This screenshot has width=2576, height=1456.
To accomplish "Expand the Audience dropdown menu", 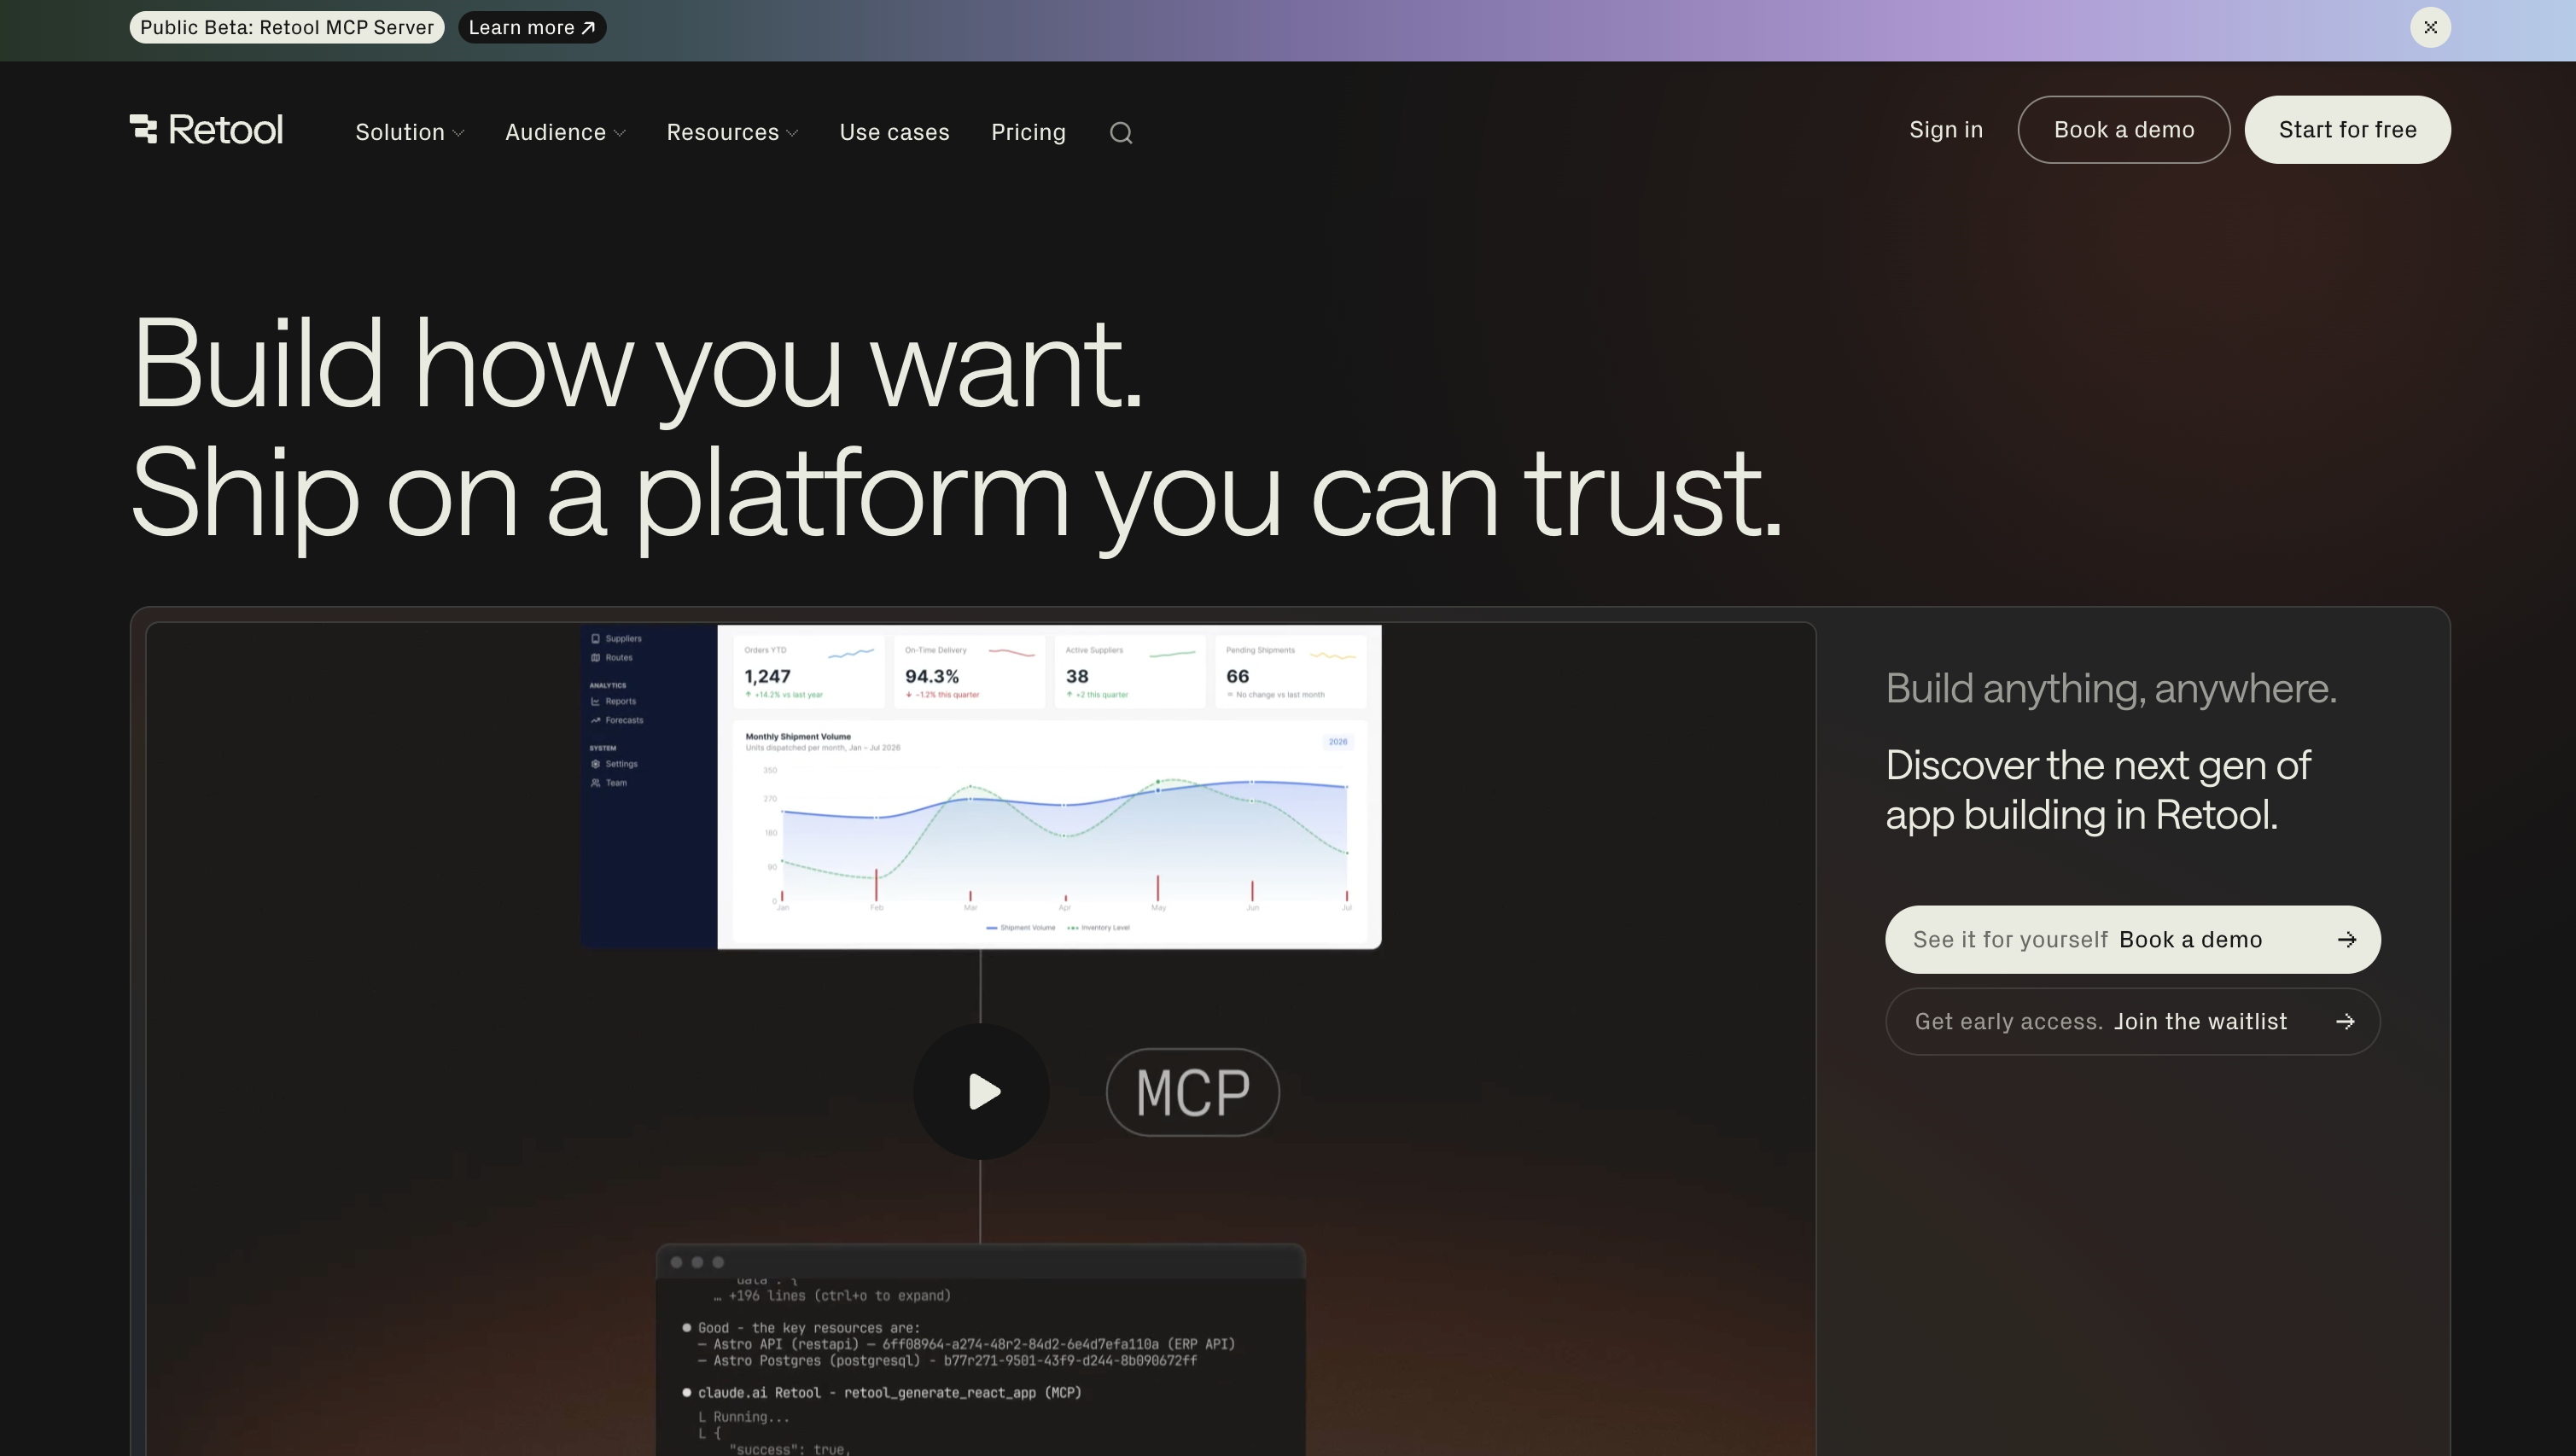I will [566, 132].
